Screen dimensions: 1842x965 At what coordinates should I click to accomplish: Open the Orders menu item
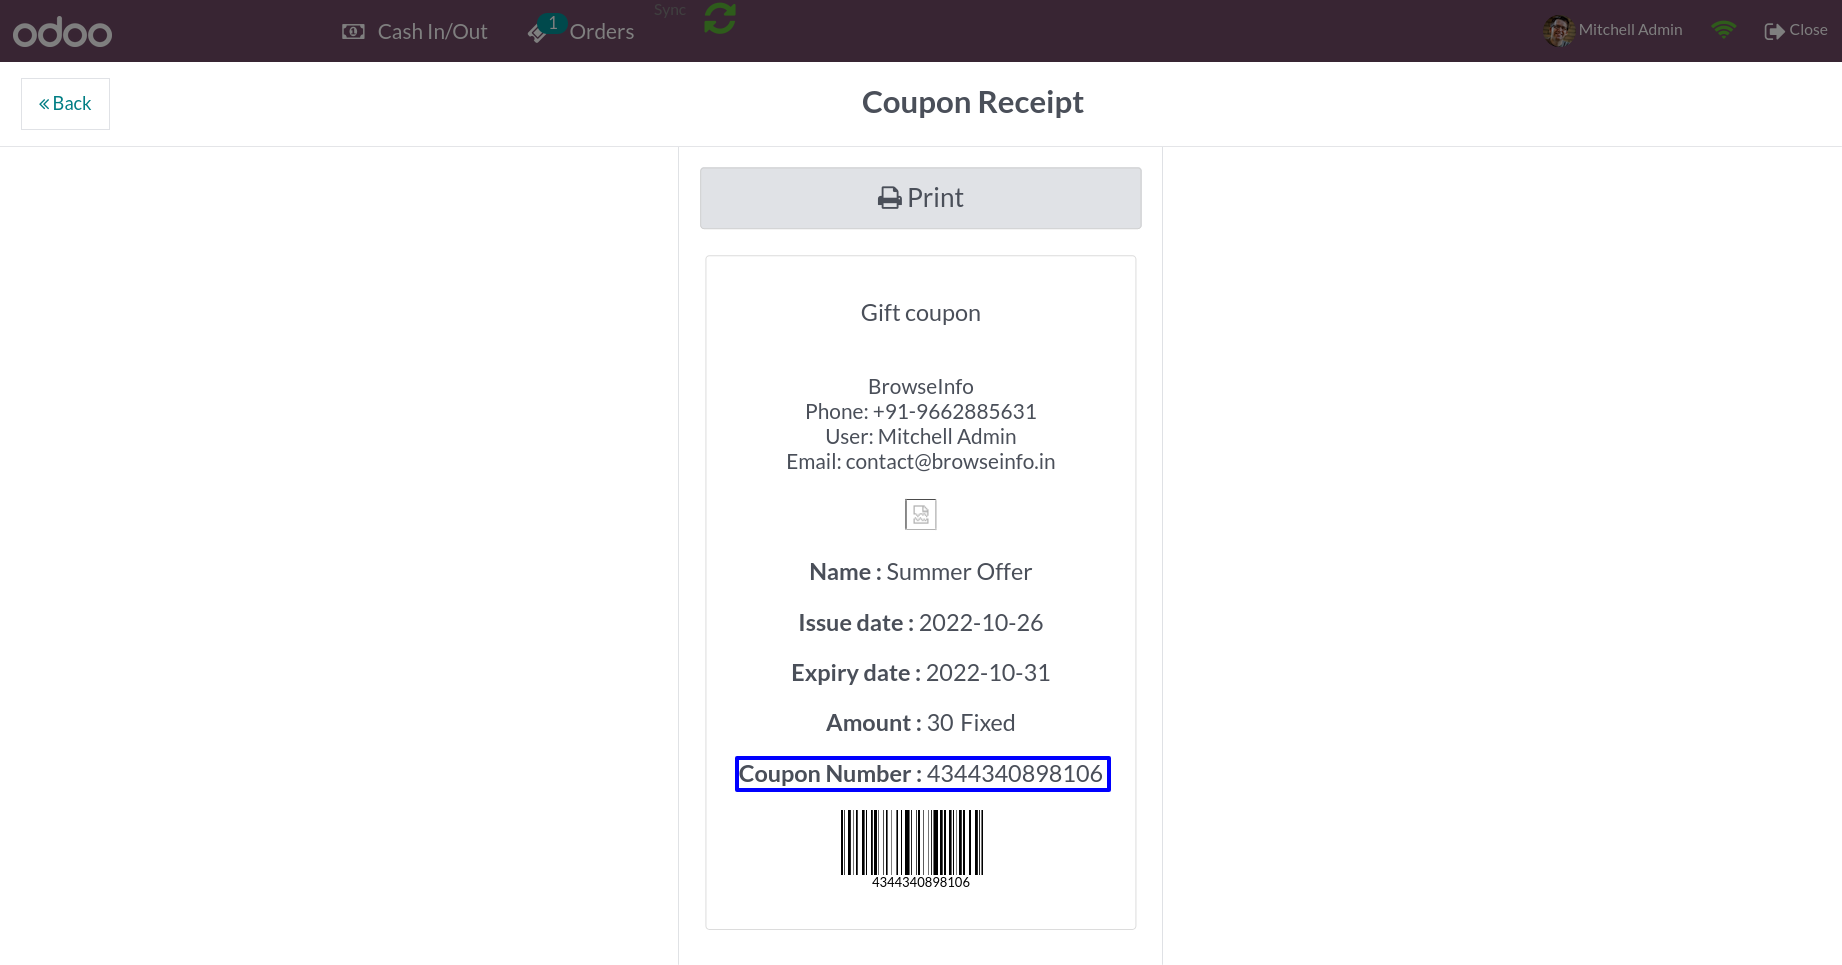(x=581, y=31)
